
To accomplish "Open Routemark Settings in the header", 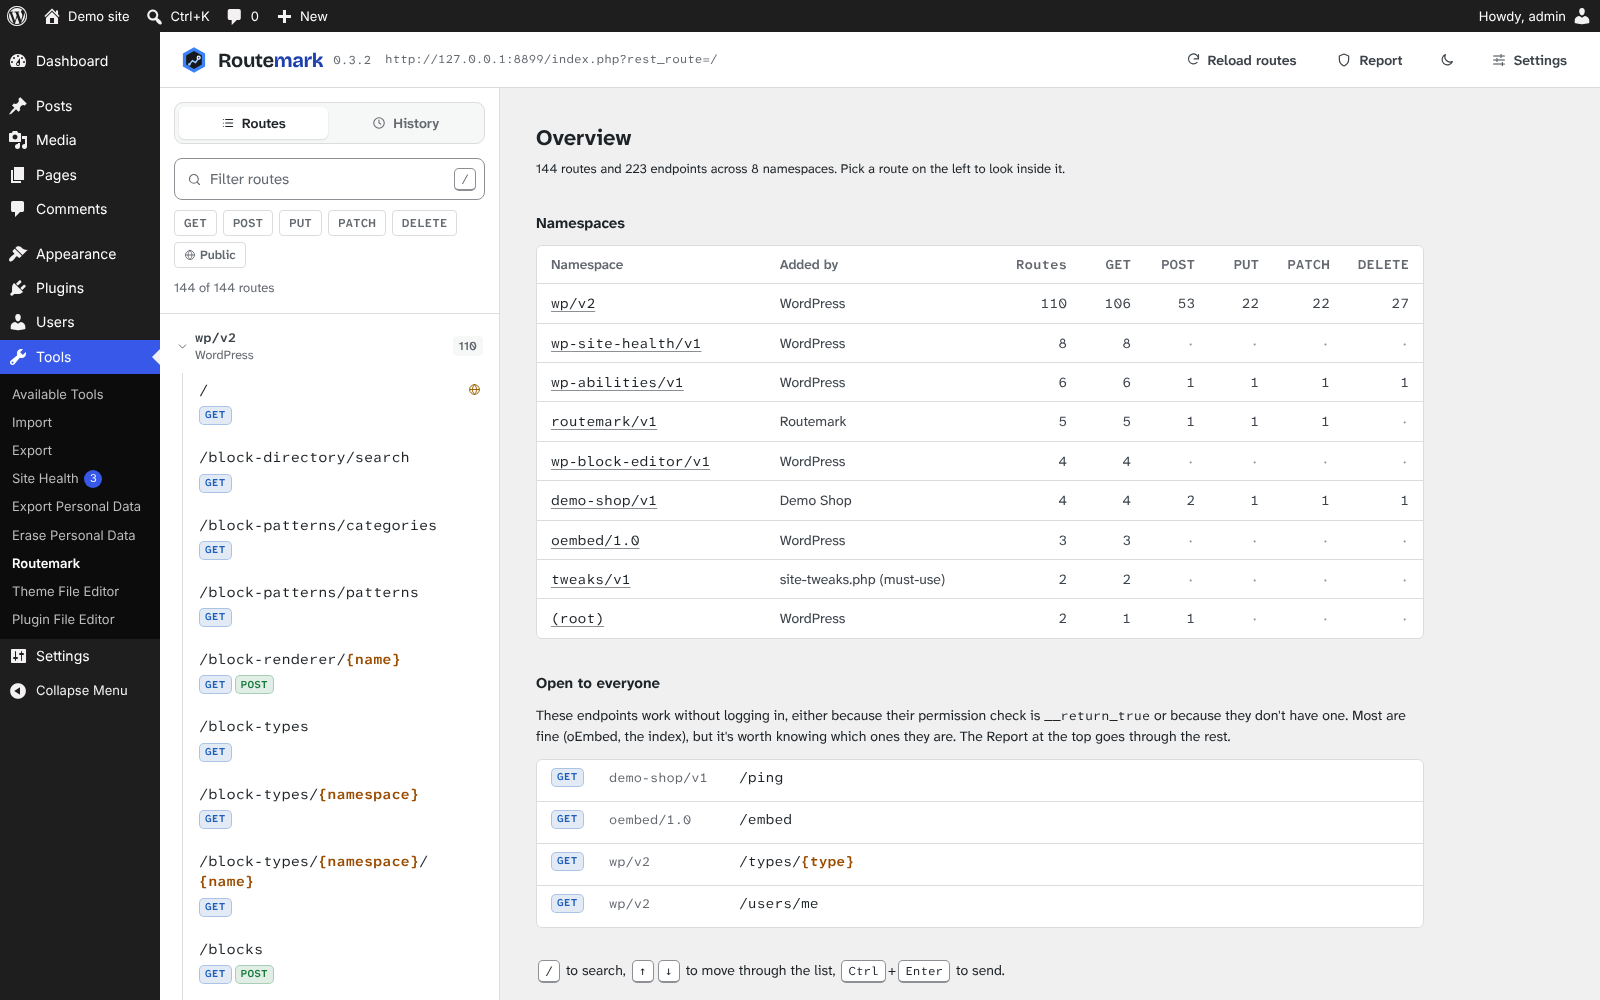I will pos(1529,60).
